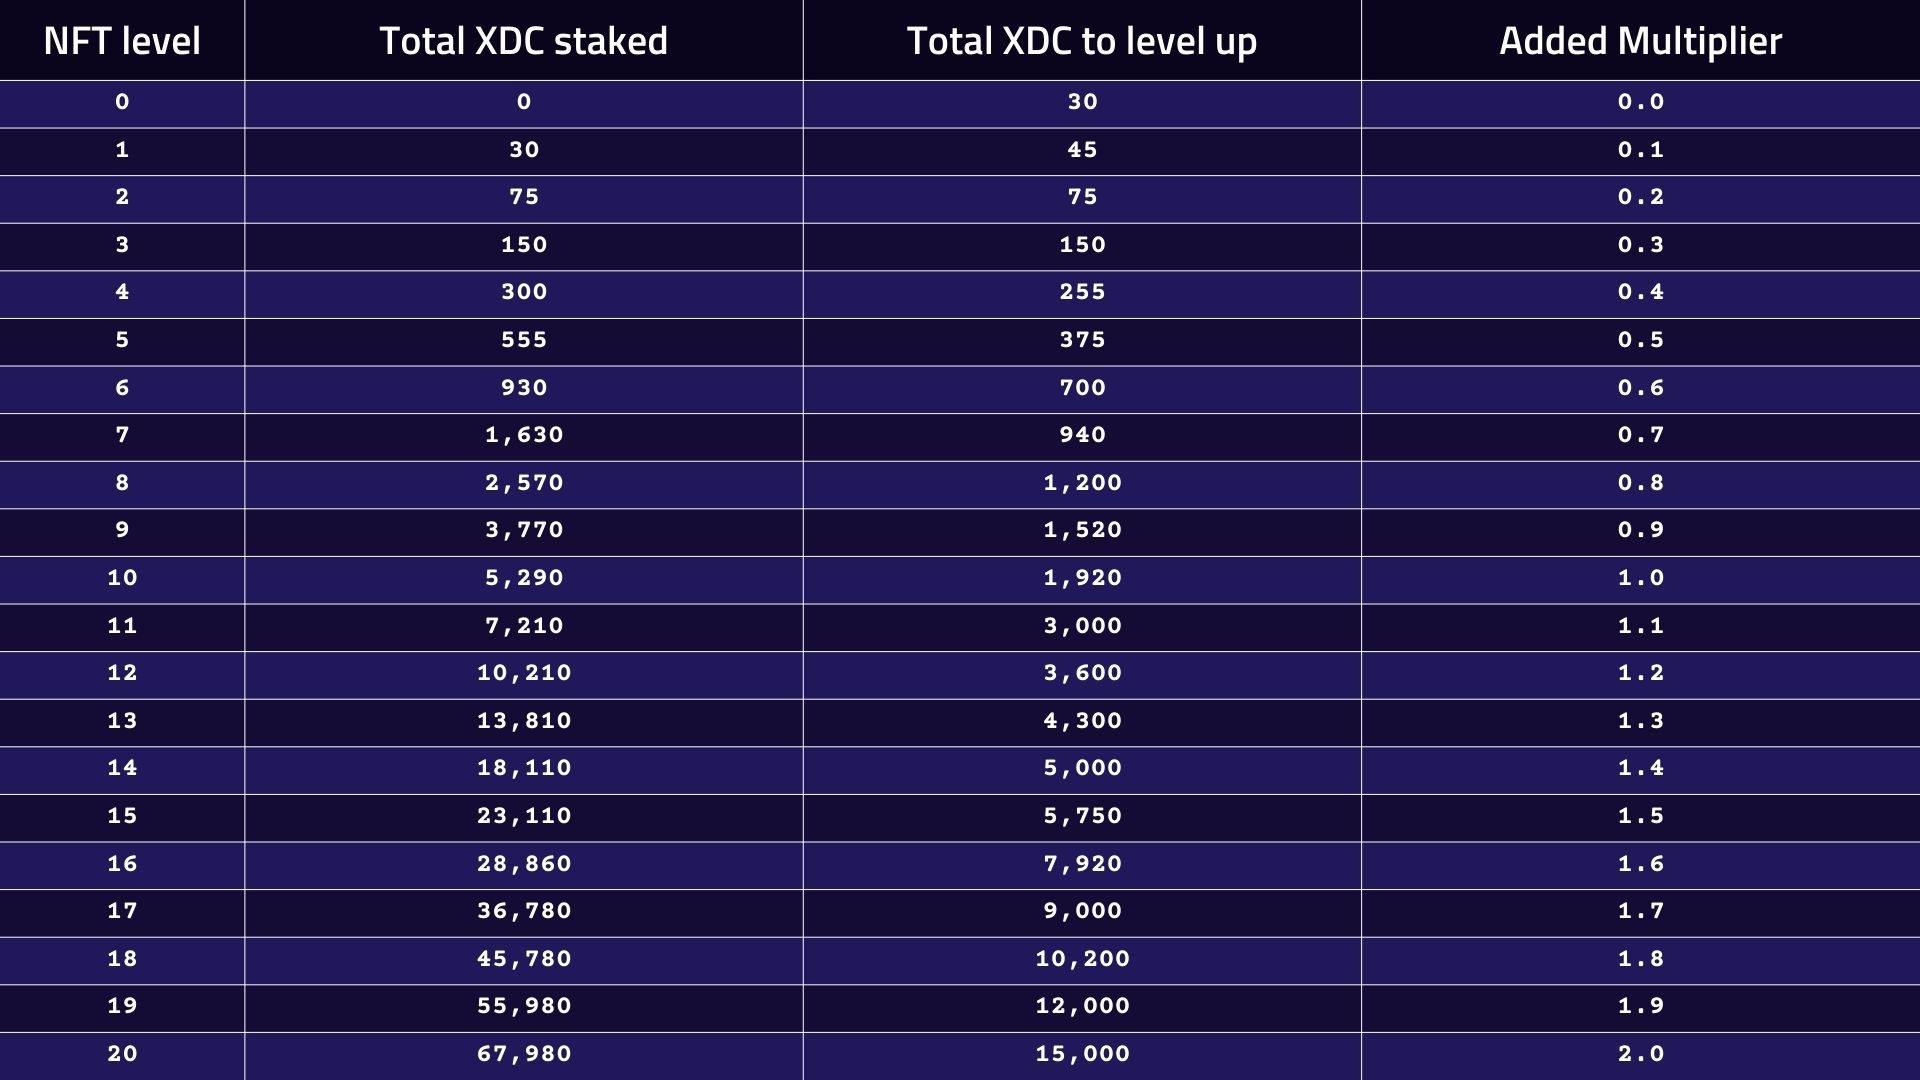Click the NFT level 10 cell

pyautogui.click(x=122, y=578)
